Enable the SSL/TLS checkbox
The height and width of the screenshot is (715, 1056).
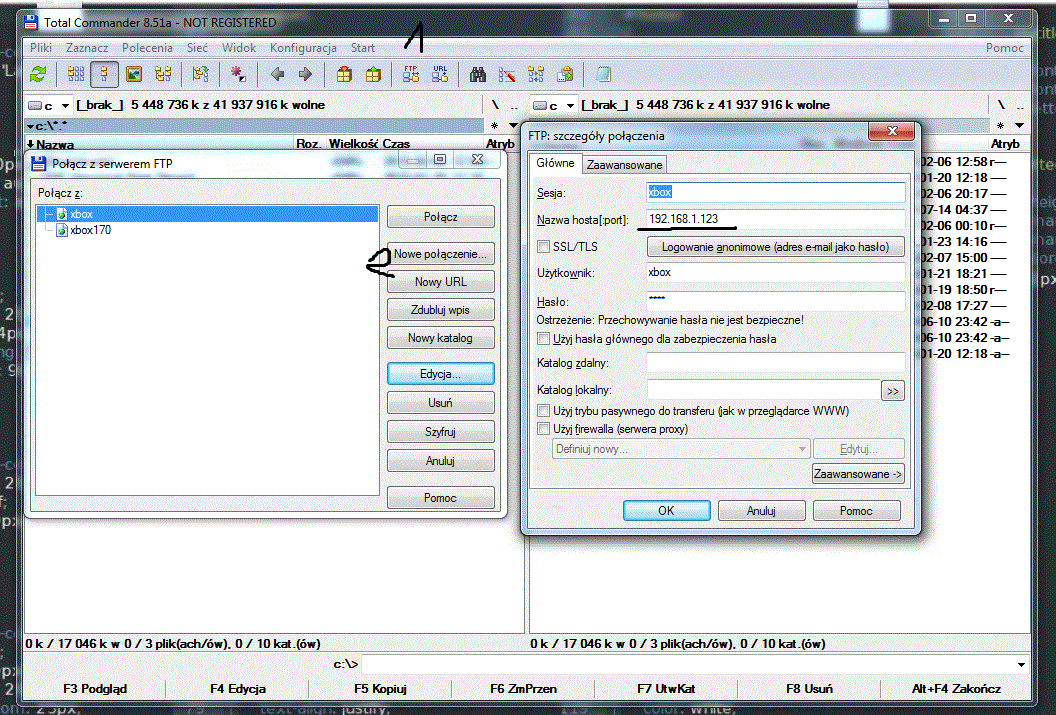coord(543,246)
